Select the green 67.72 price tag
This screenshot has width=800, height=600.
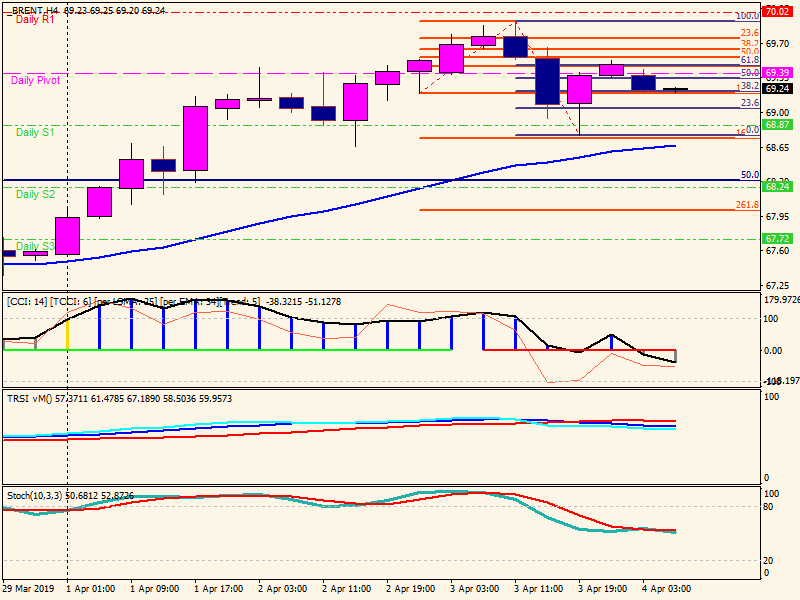777,239
